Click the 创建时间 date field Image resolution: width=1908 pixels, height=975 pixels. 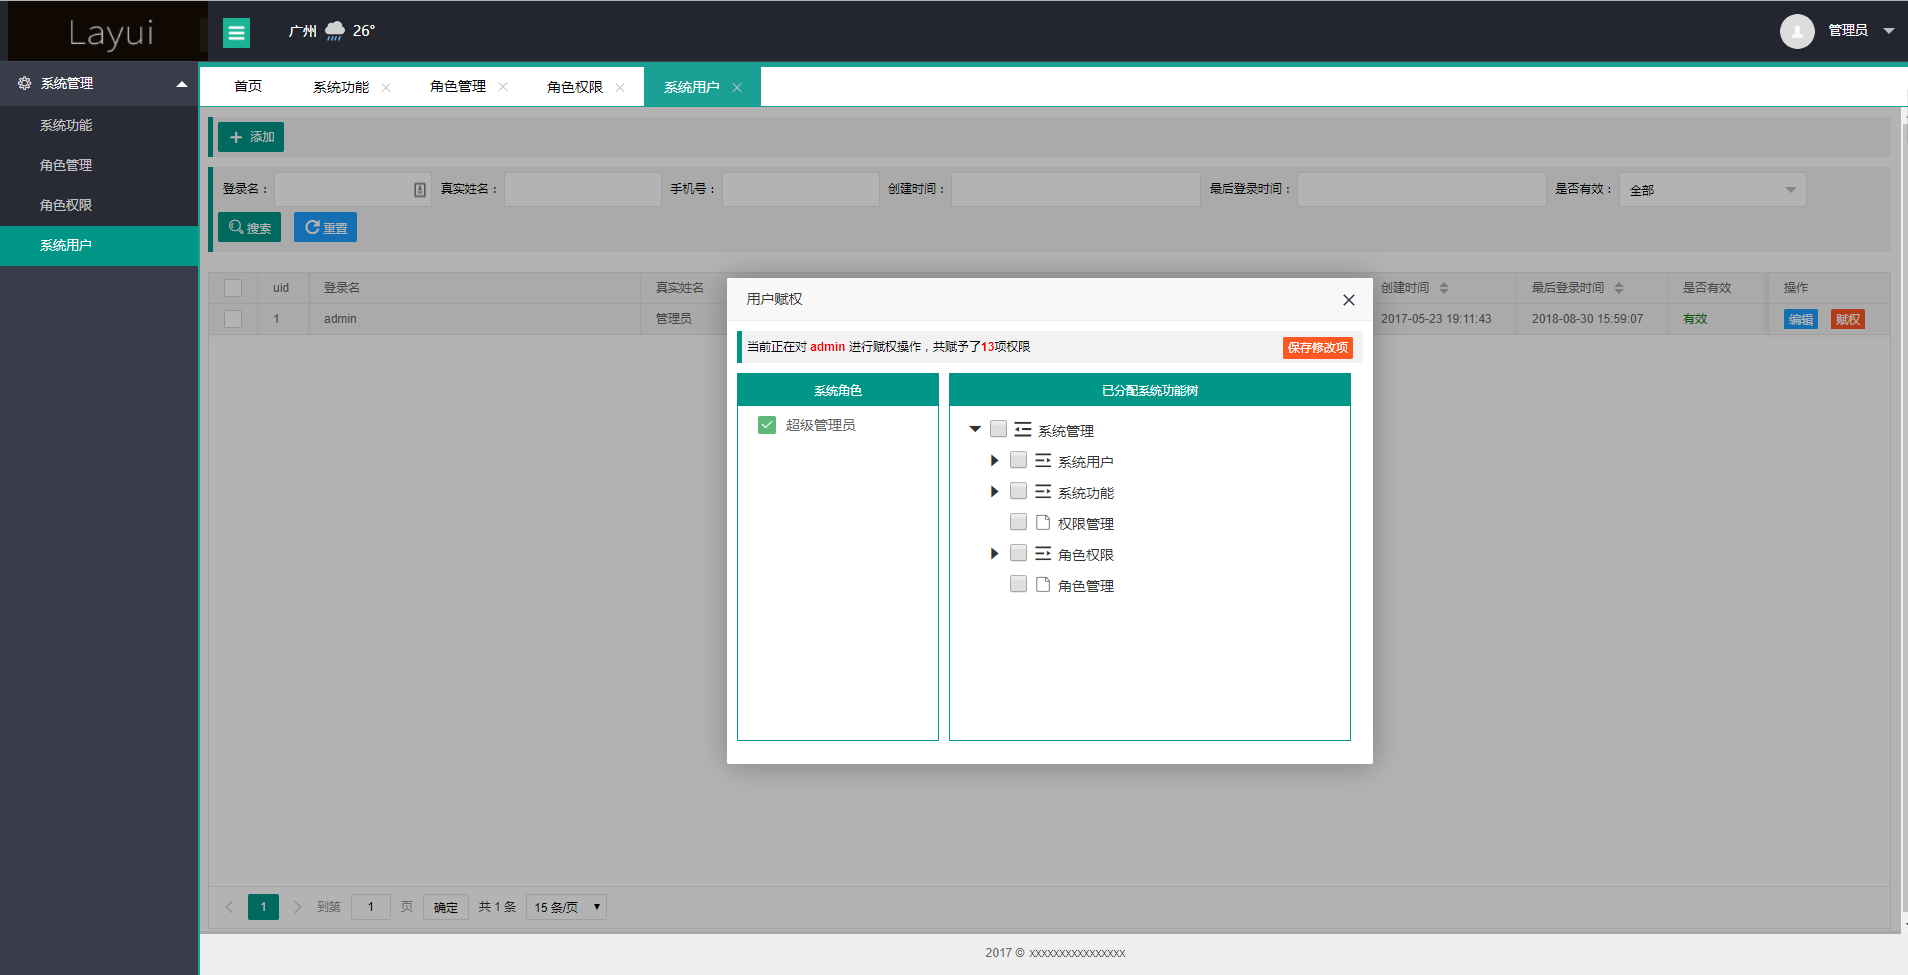click(1076, 189)
